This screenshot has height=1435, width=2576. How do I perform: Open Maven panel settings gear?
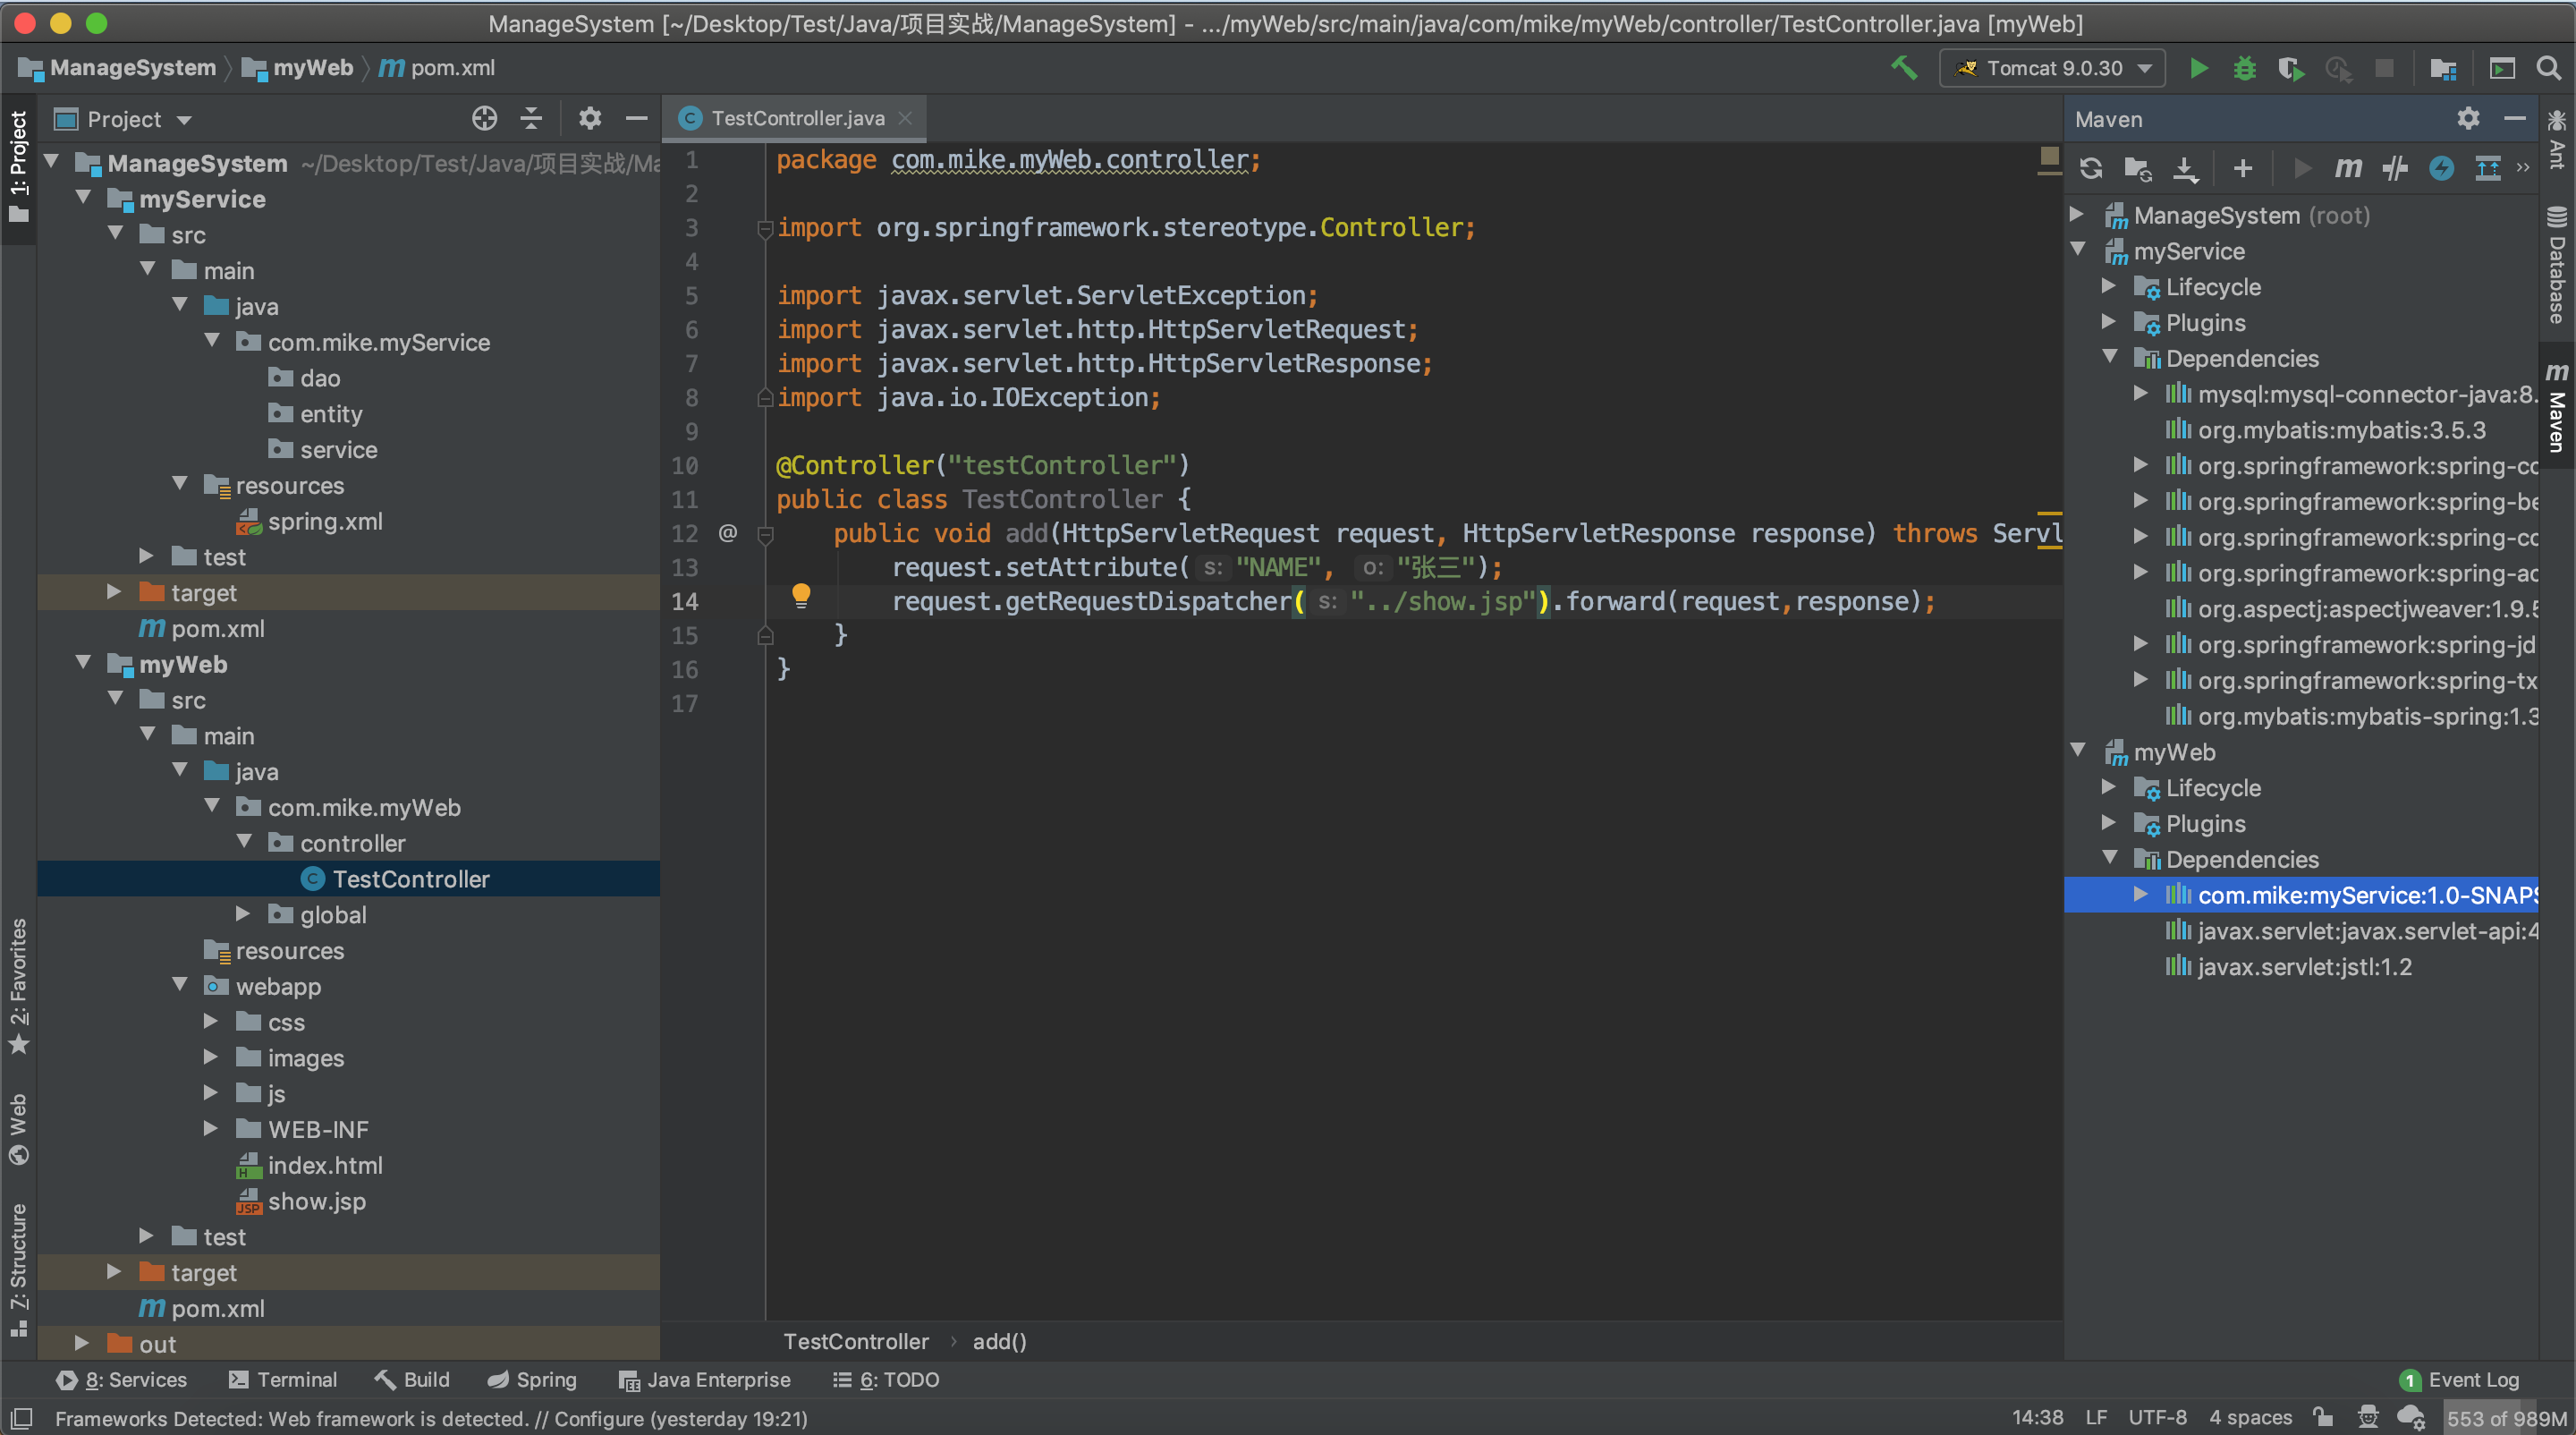coord(2468,119)
